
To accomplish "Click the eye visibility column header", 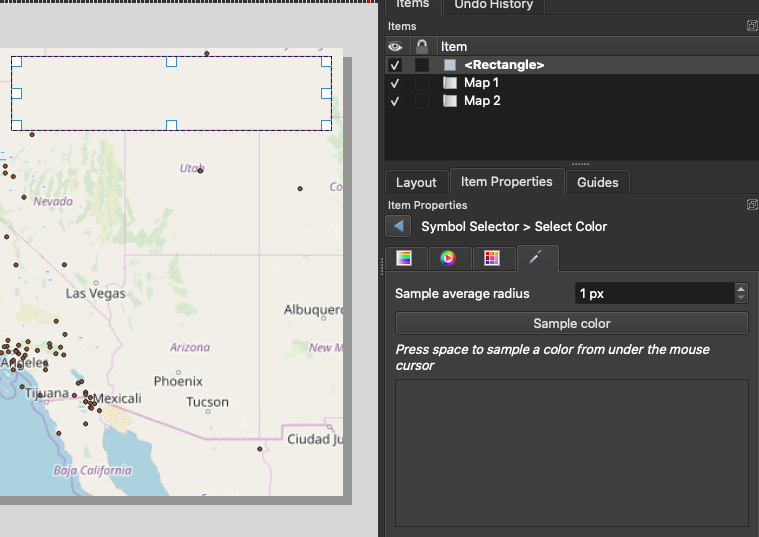I will [395, 46].
